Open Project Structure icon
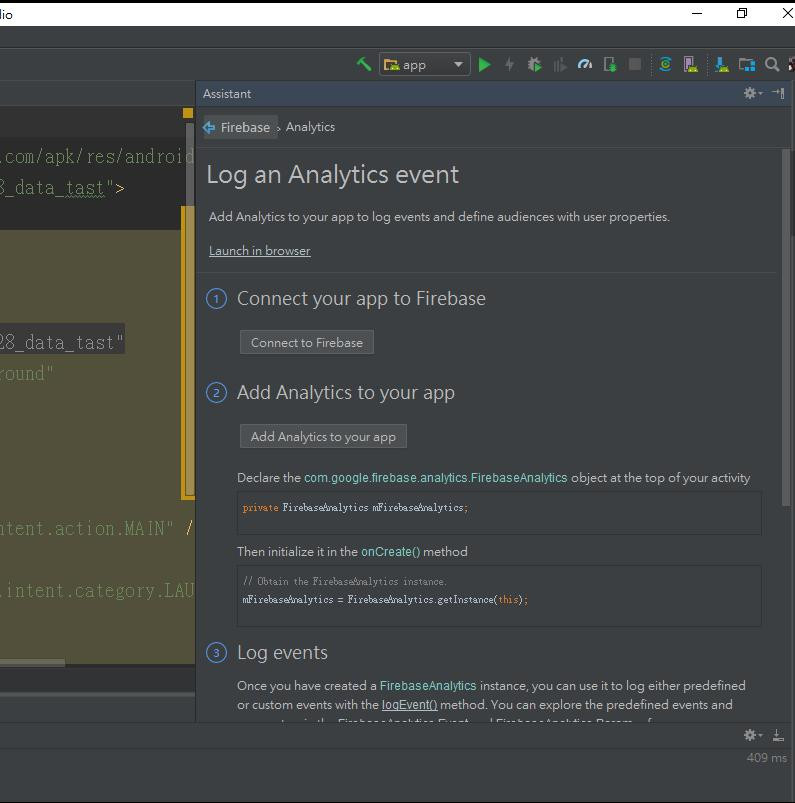The width and height of the screenshot is (795, 803). coord(747,65)
